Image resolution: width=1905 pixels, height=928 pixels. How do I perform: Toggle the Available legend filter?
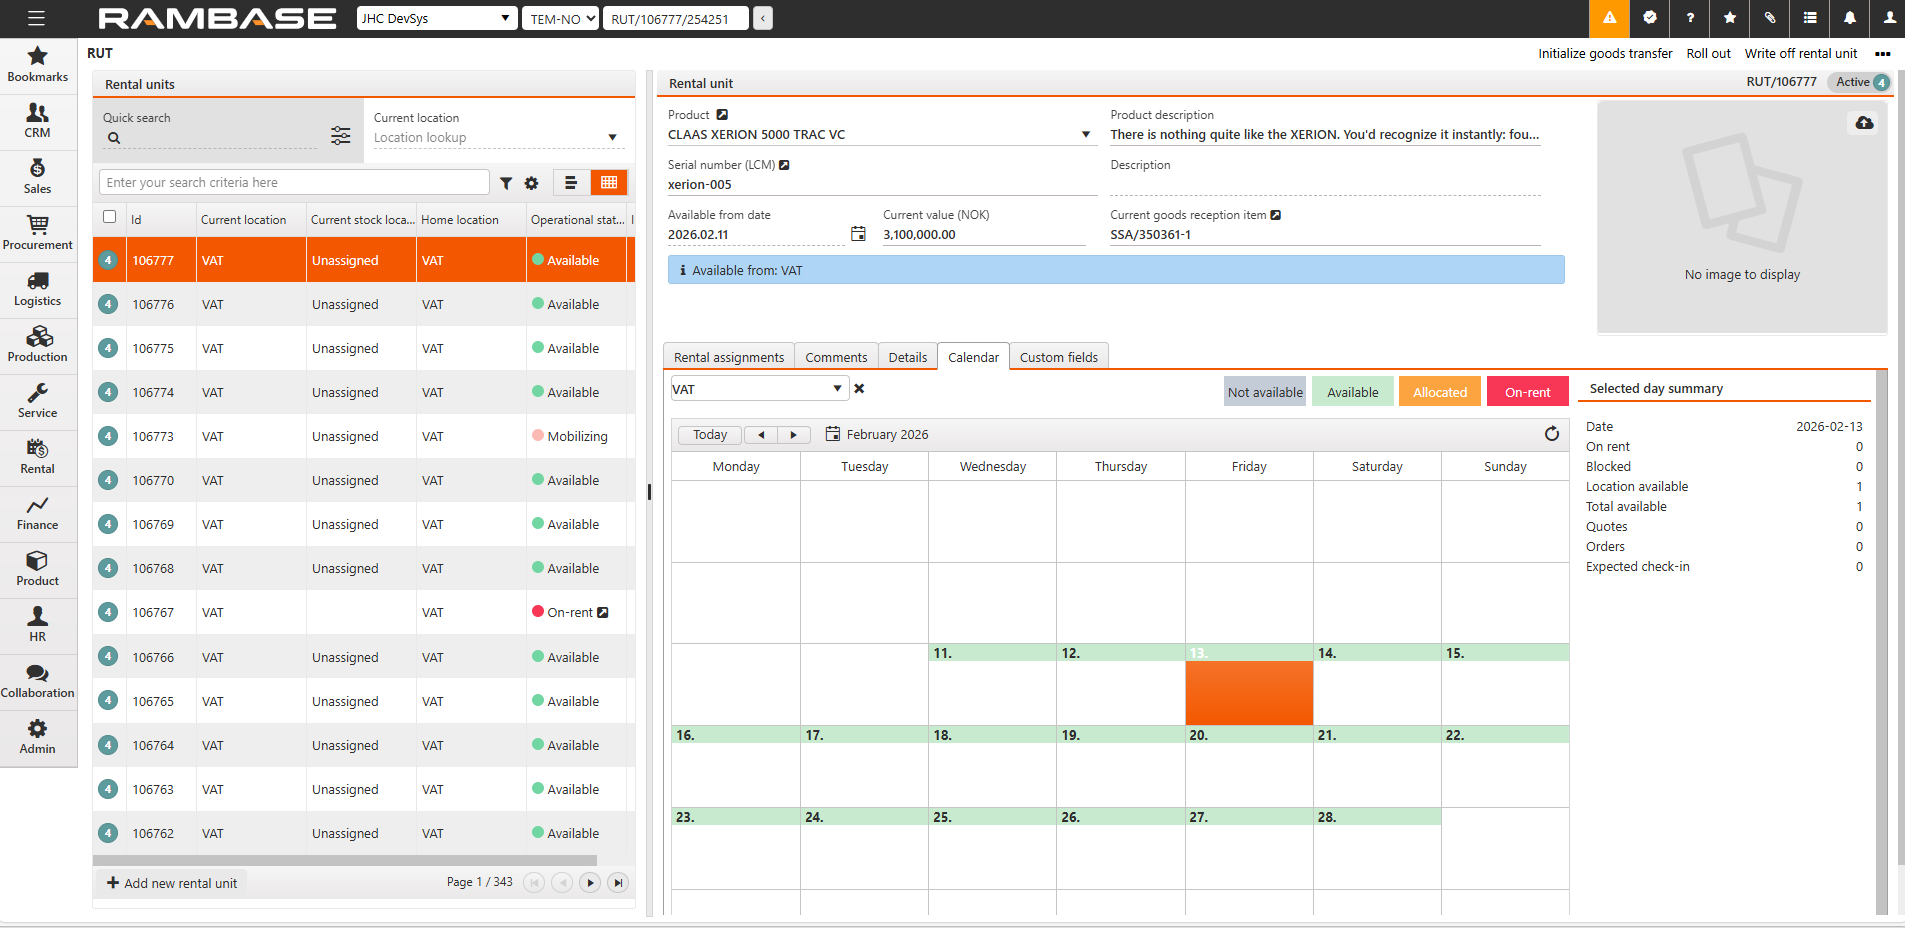pyautogui.click(x=1352, y=392)
